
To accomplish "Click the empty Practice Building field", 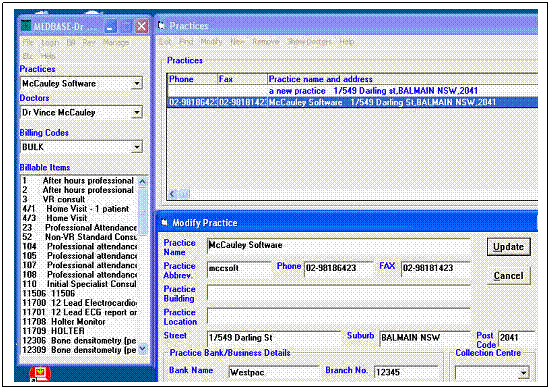I will click(339, 292).
